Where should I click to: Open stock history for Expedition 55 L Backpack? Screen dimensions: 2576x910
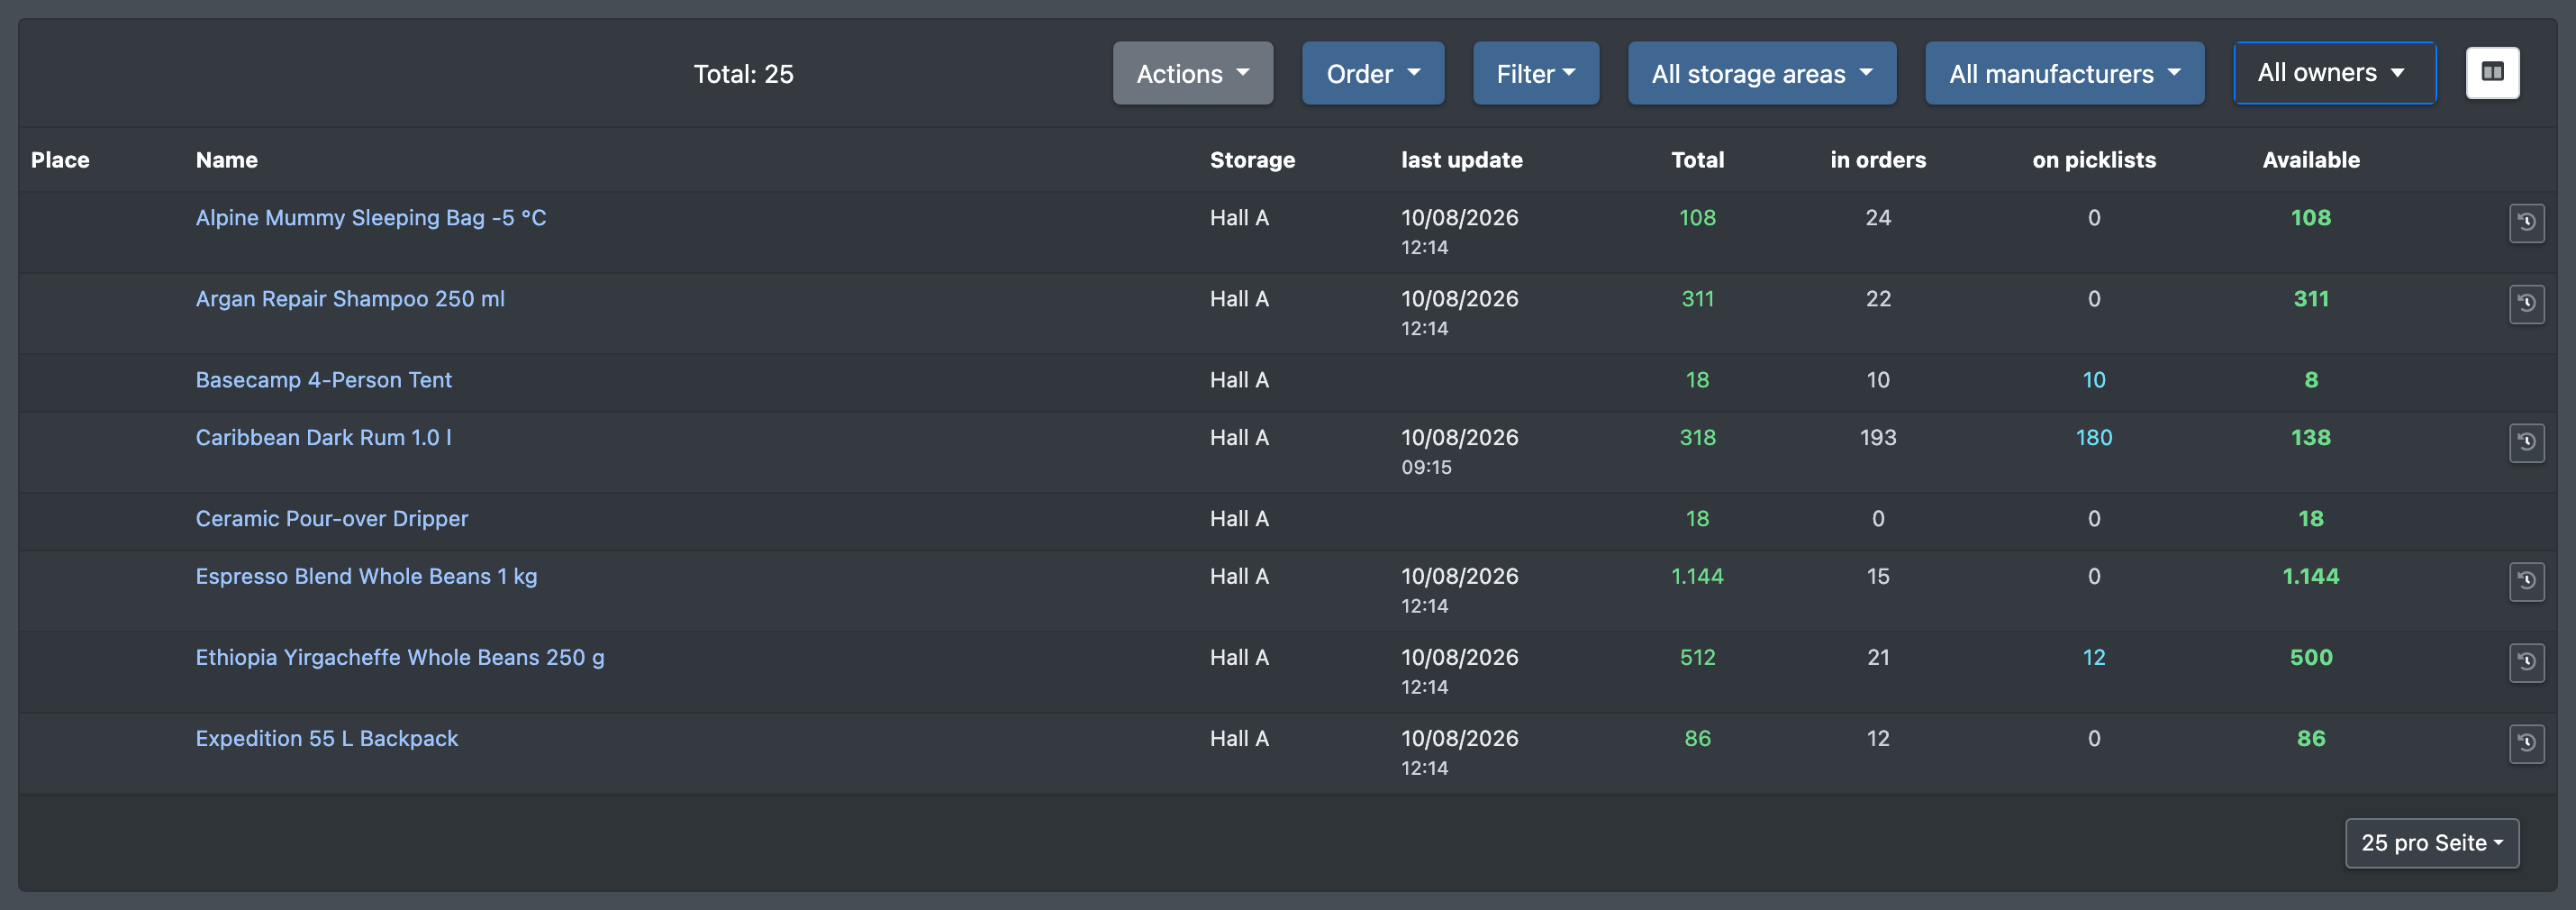click(x=2526, y=743)
